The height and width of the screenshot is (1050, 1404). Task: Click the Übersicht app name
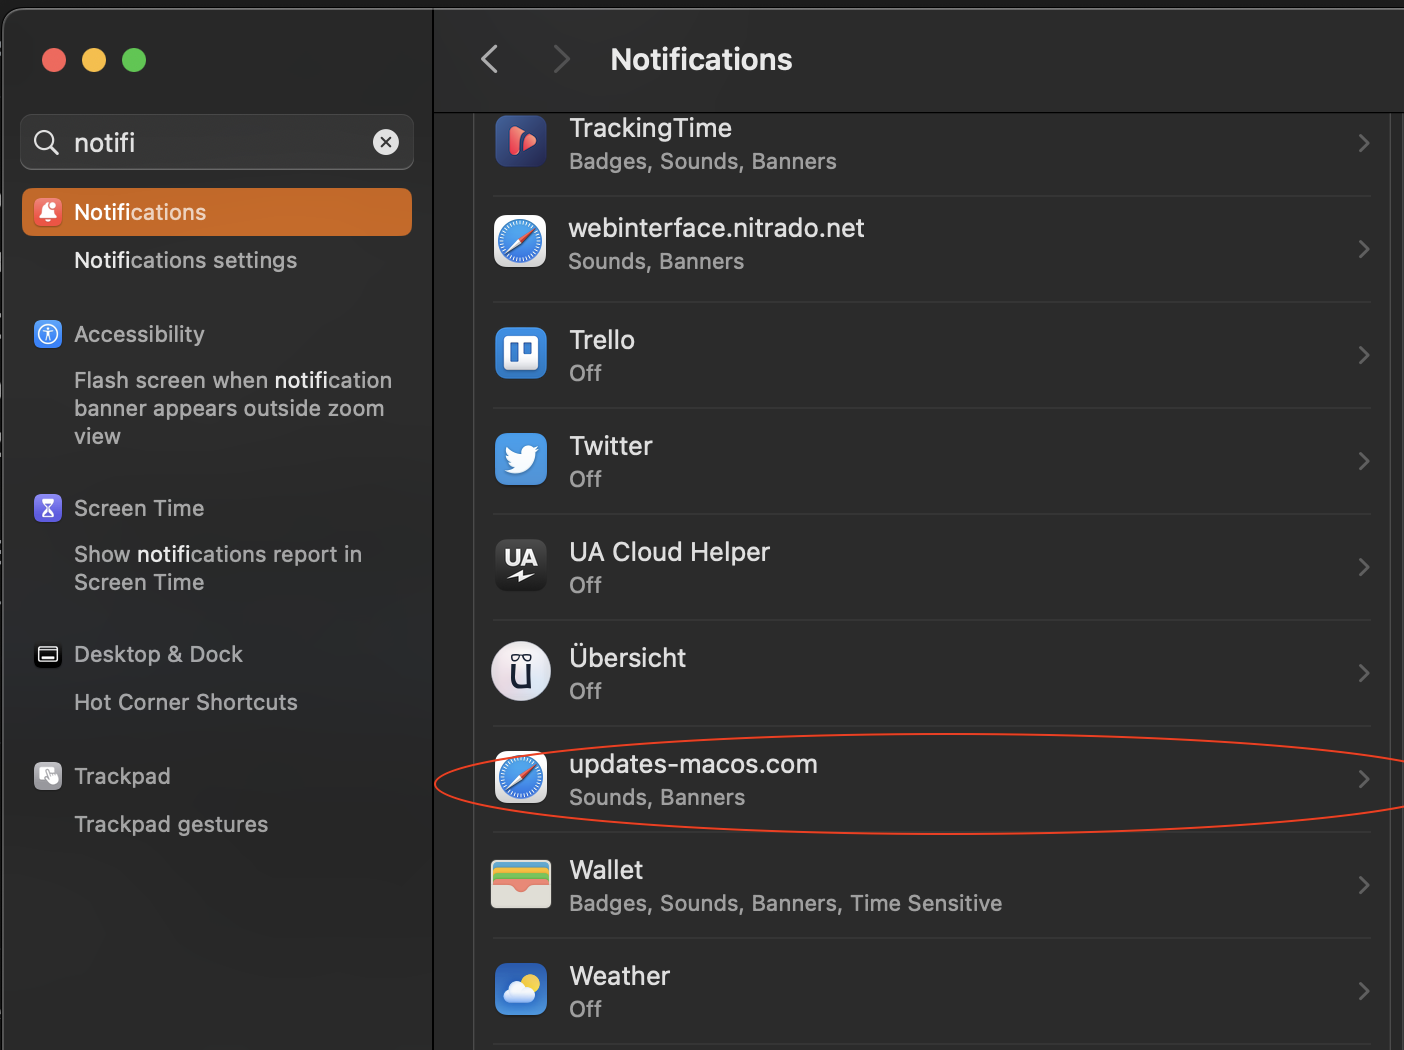tap(628, 657)
